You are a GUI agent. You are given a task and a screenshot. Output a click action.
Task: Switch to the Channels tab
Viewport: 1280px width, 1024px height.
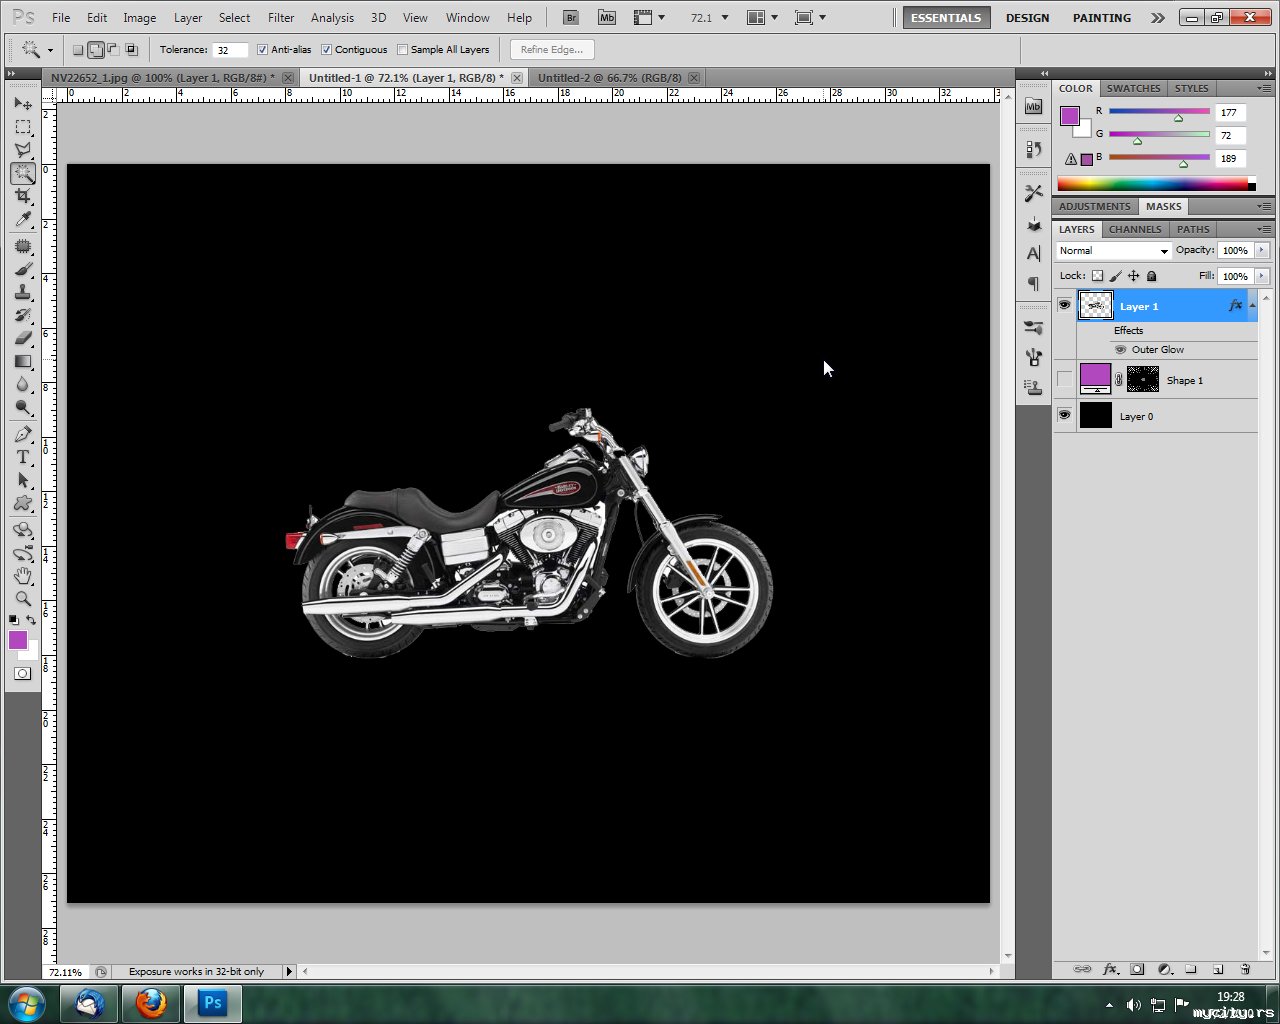pyautogui.click(x=1135, y=229)
